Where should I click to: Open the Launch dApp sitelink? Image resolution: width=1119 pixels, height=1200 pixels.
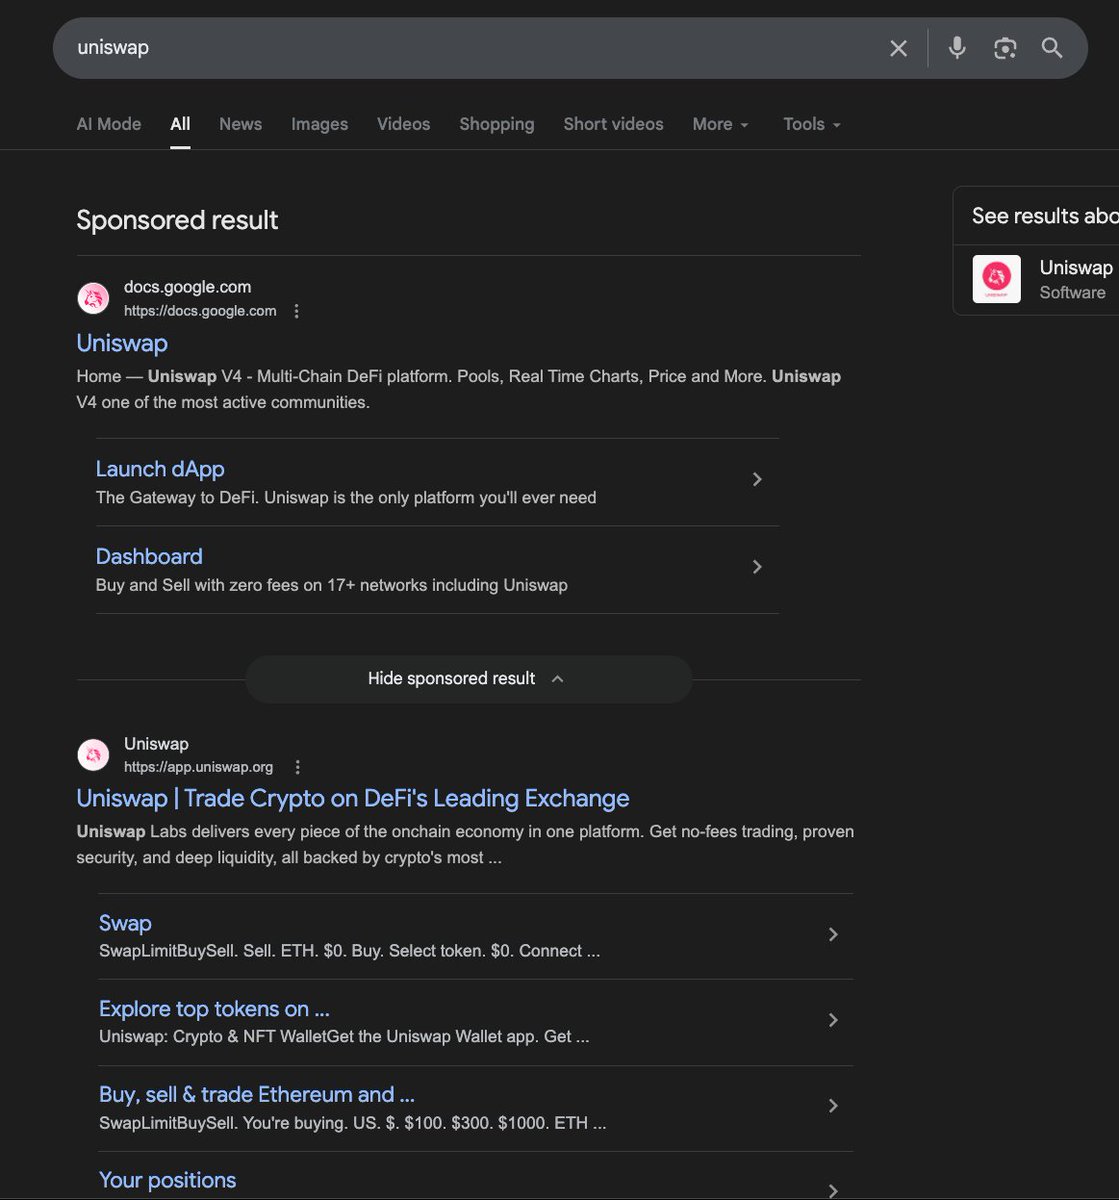tap(160, 469)
